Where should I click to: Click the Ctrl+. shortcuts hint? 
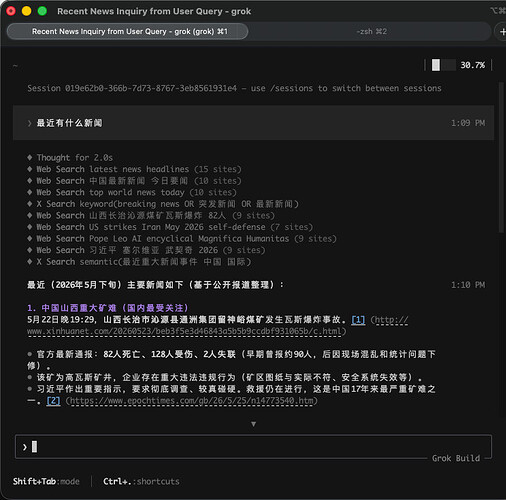(141, 481)
